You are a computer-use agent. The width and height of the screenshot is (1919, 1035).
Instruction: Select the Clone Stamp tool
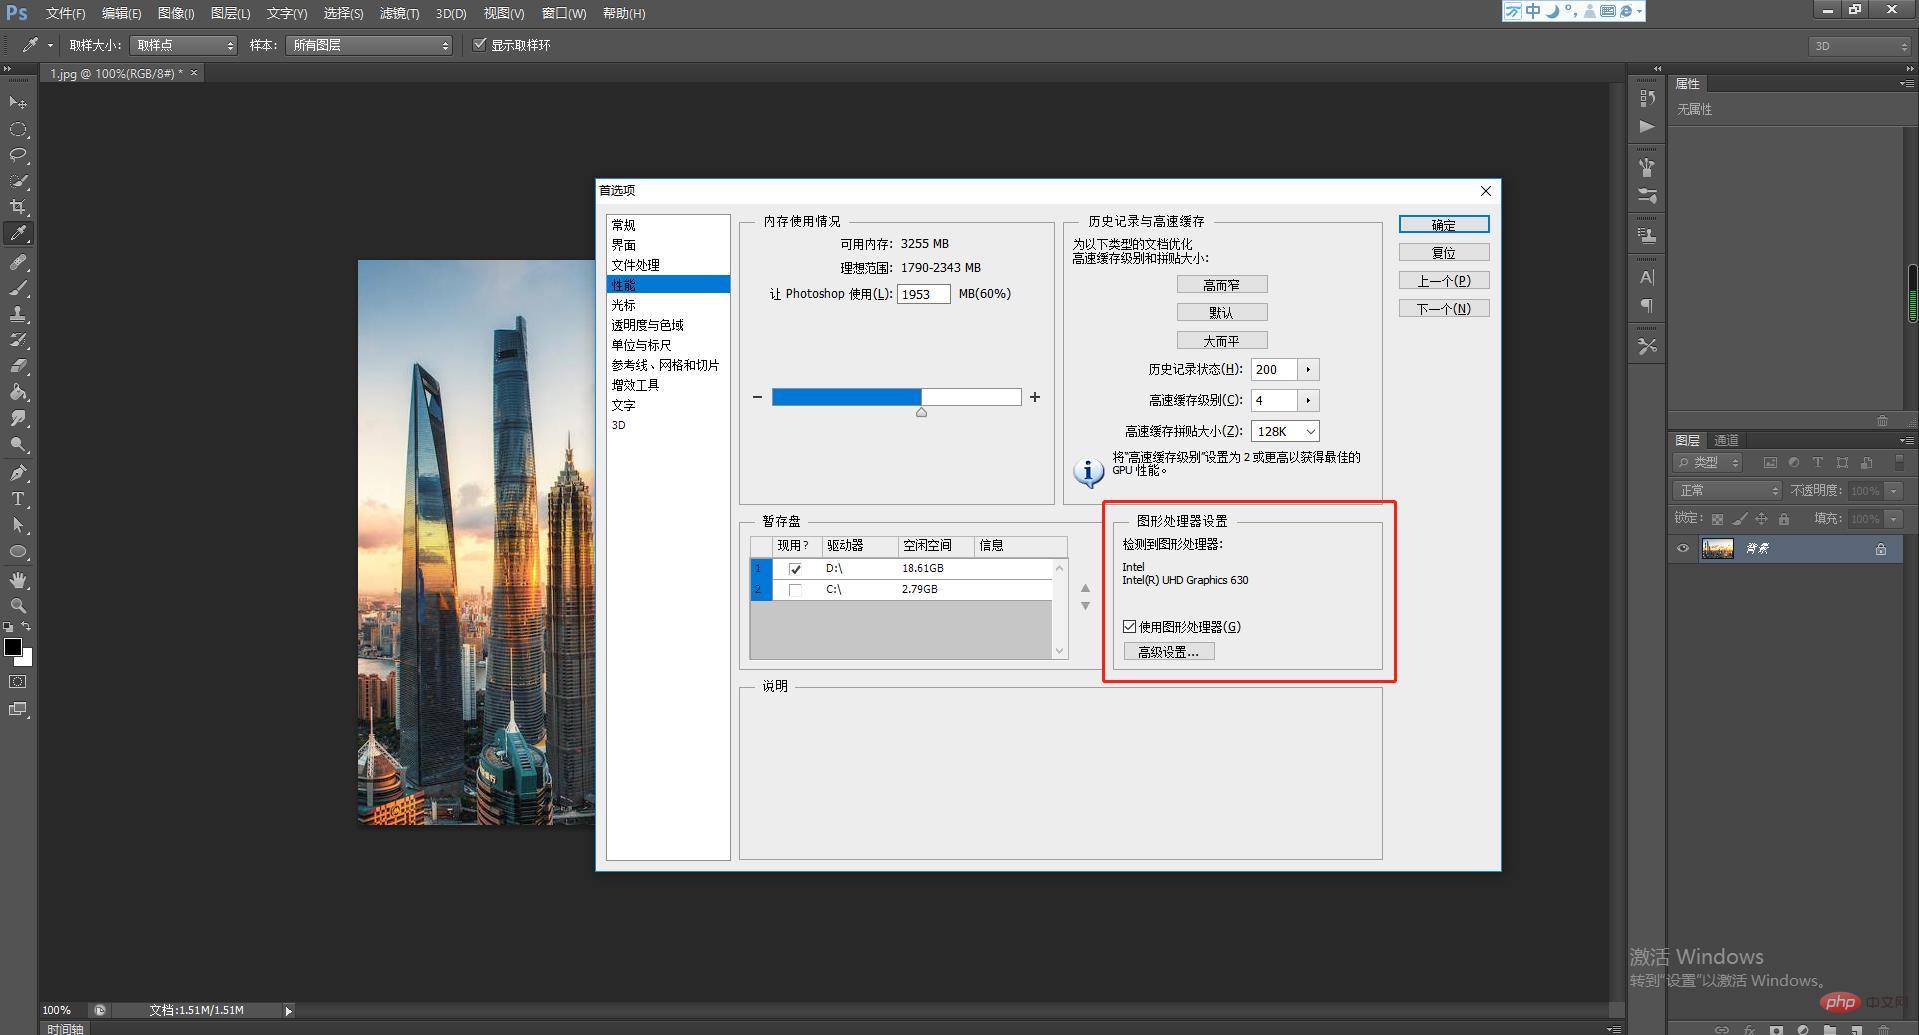tap(18, 314)
